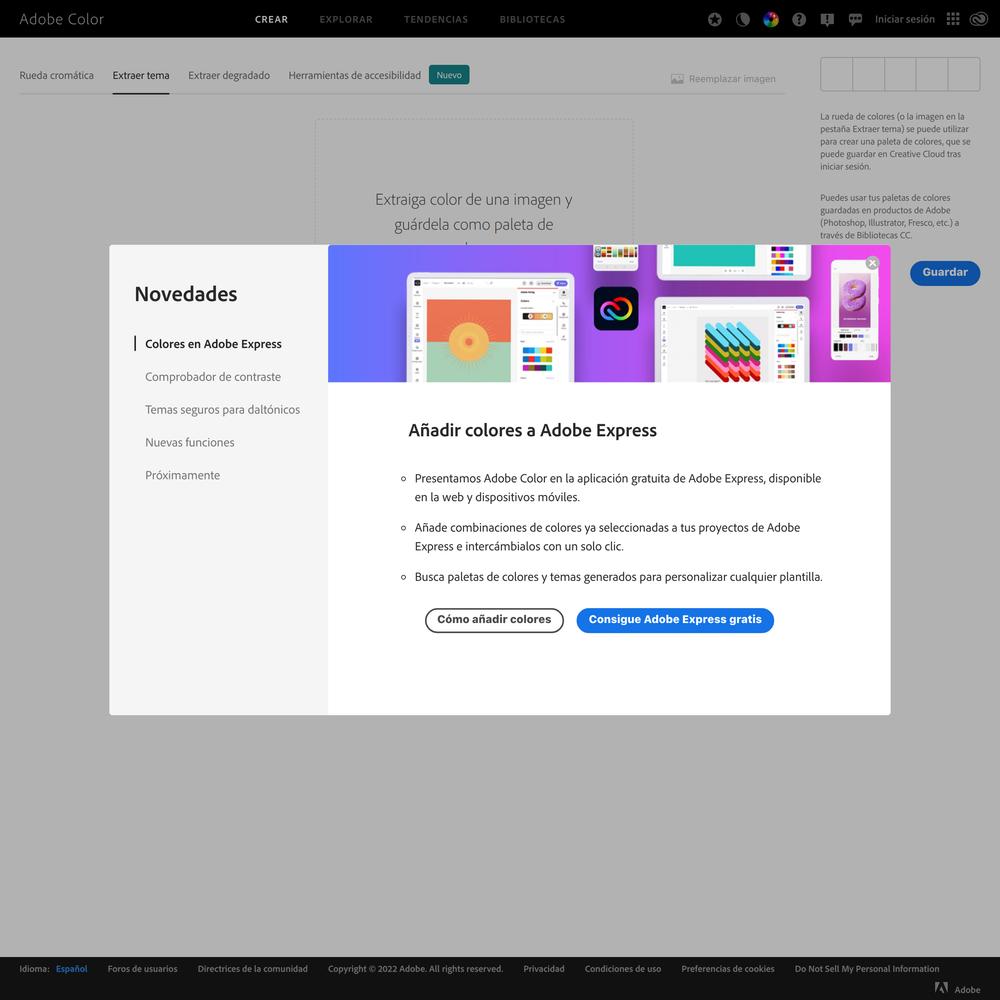Click the Añadir colores a Adobe Express heading
This screenshot has height=1000, width=1000.
pos(533,430)
